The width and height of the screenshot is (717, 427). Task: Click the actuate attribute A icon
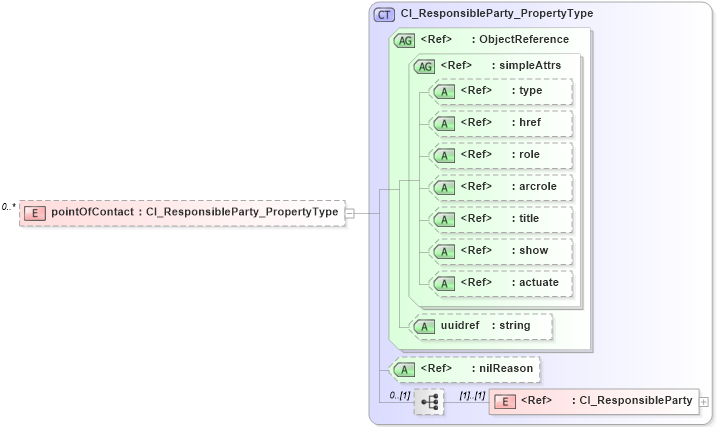pos(444,284)
